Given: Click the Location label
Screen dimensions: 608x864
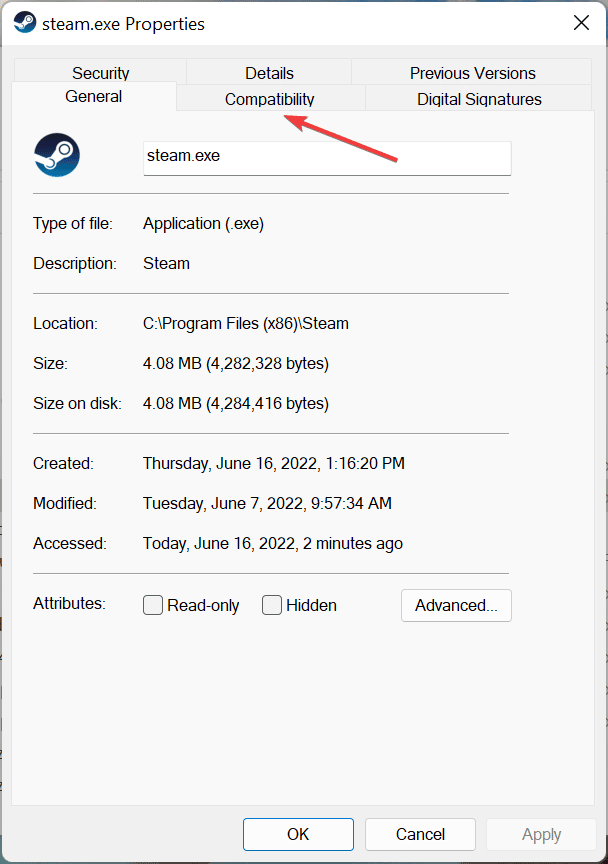Looking at the screenshot, I should pos(66,323).
